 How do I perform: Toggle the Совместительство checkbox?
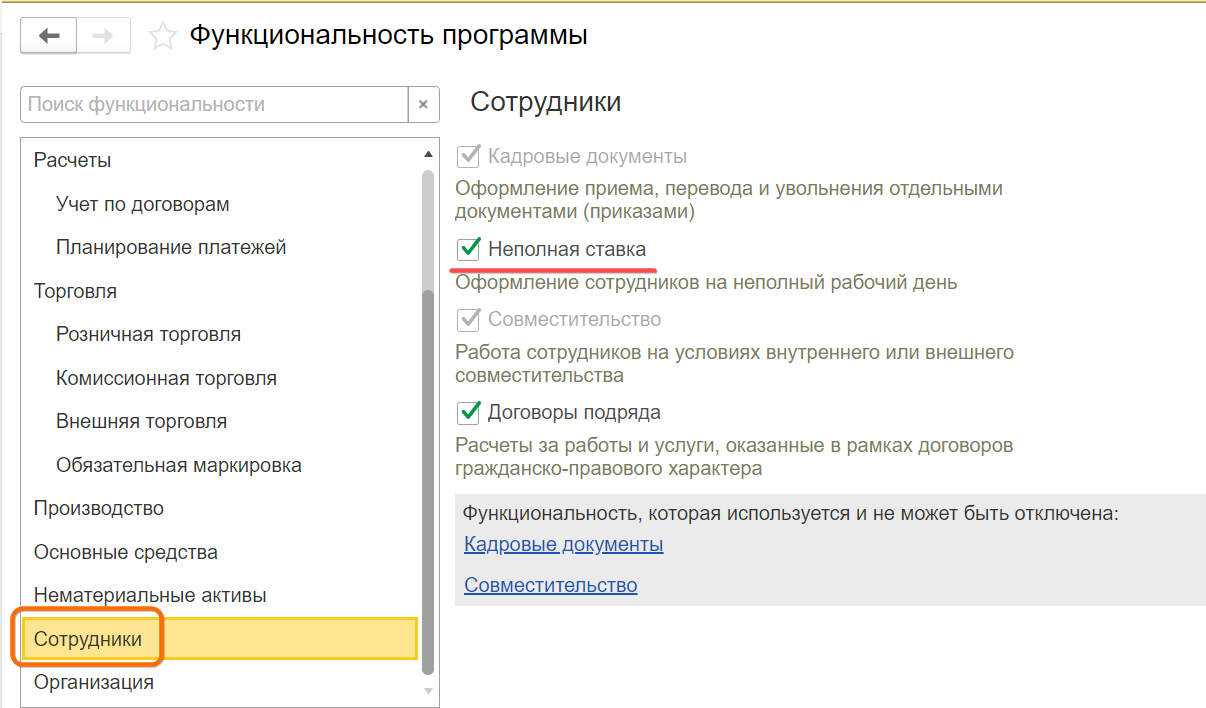(468, 320)
